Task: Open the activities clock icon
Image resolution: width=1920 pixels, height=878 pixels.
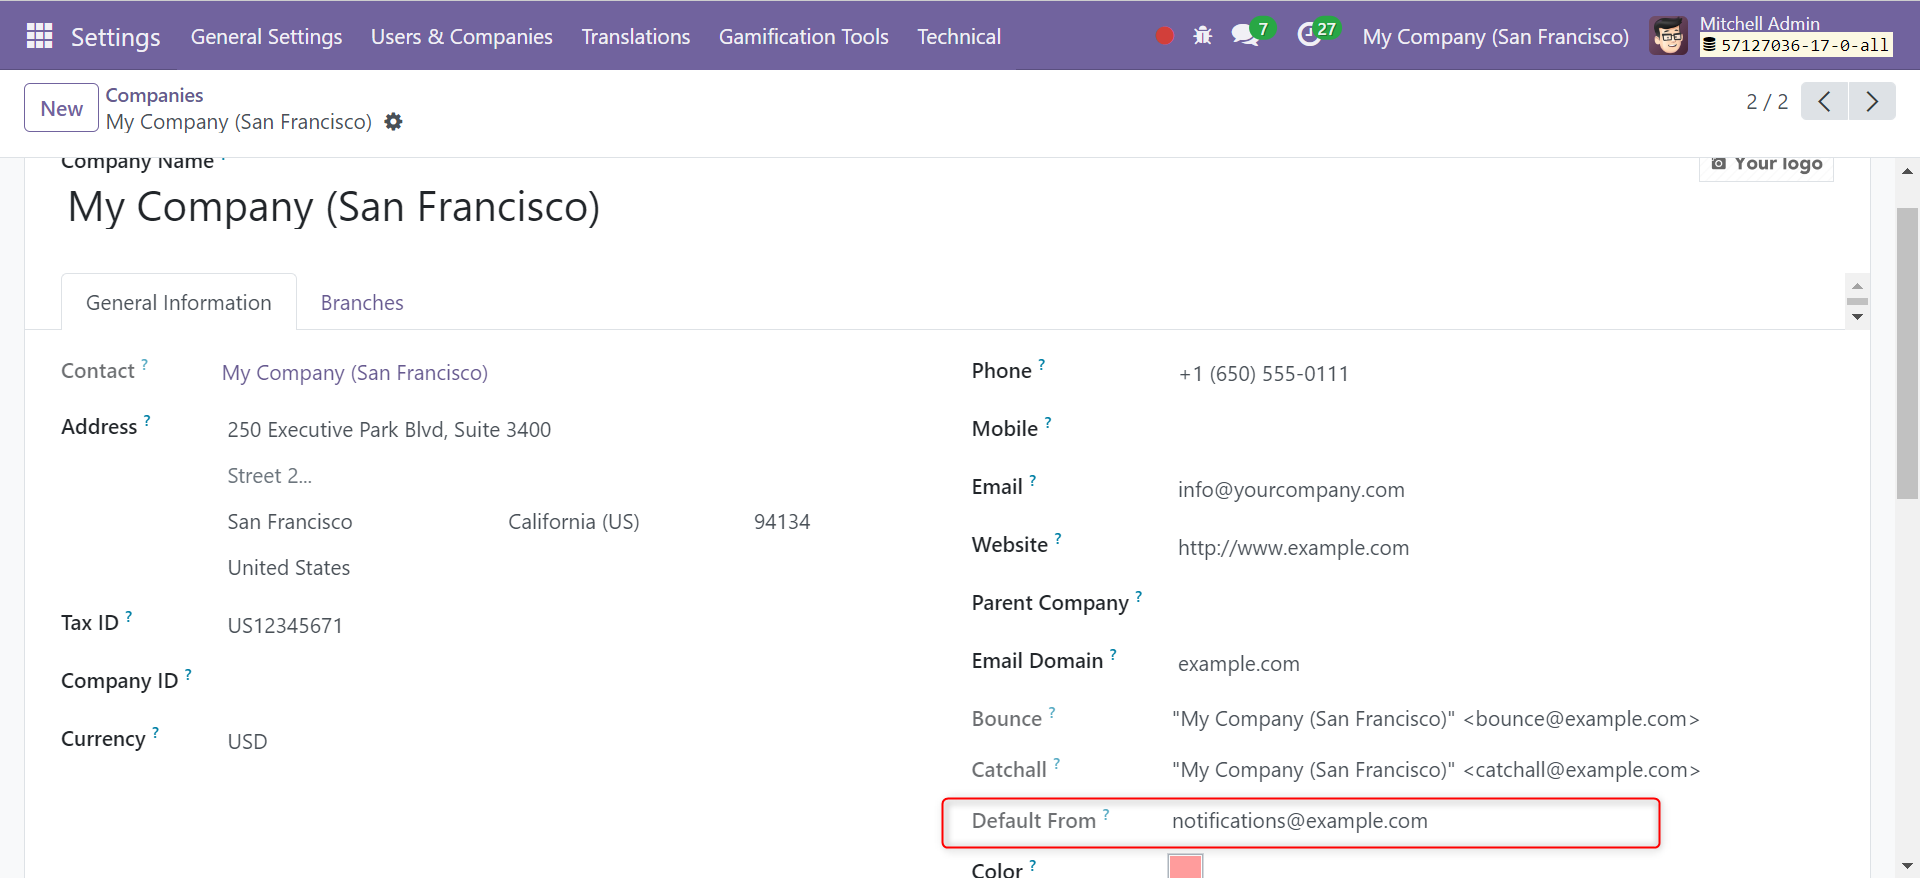Action: 1309,36
